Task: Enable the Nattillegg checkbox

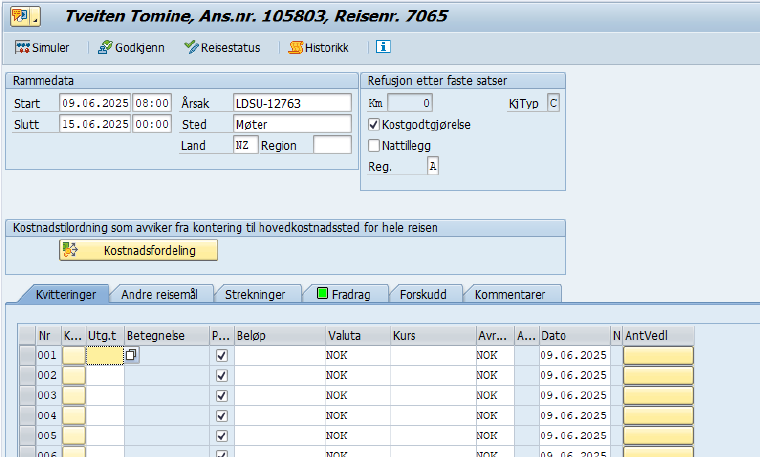Action: (373, 145)
